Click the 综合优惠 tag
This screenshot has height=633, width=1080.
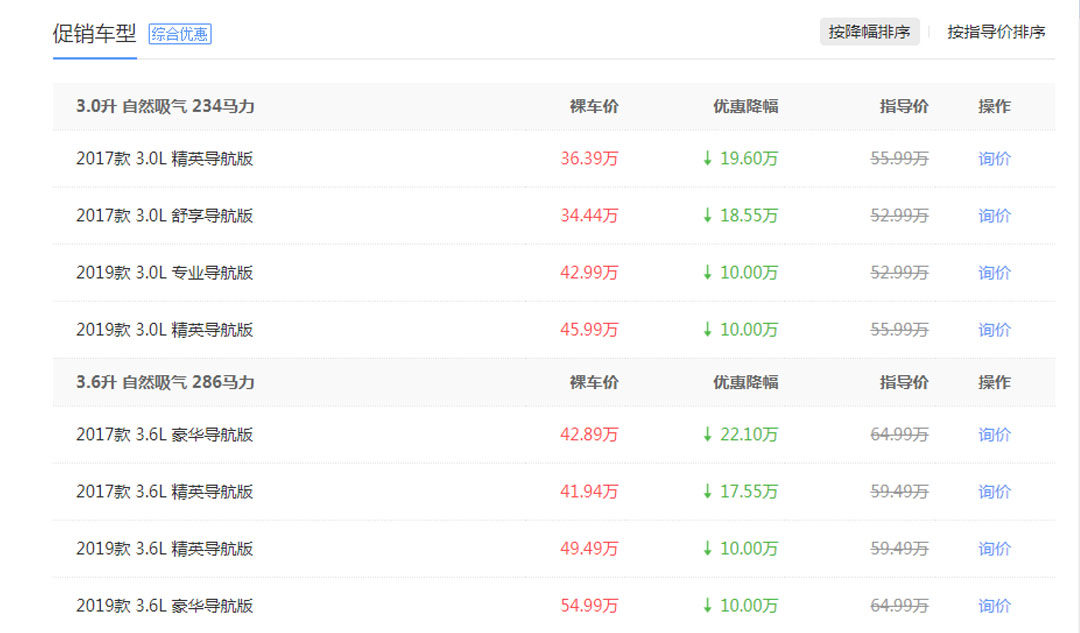(180, 34)
